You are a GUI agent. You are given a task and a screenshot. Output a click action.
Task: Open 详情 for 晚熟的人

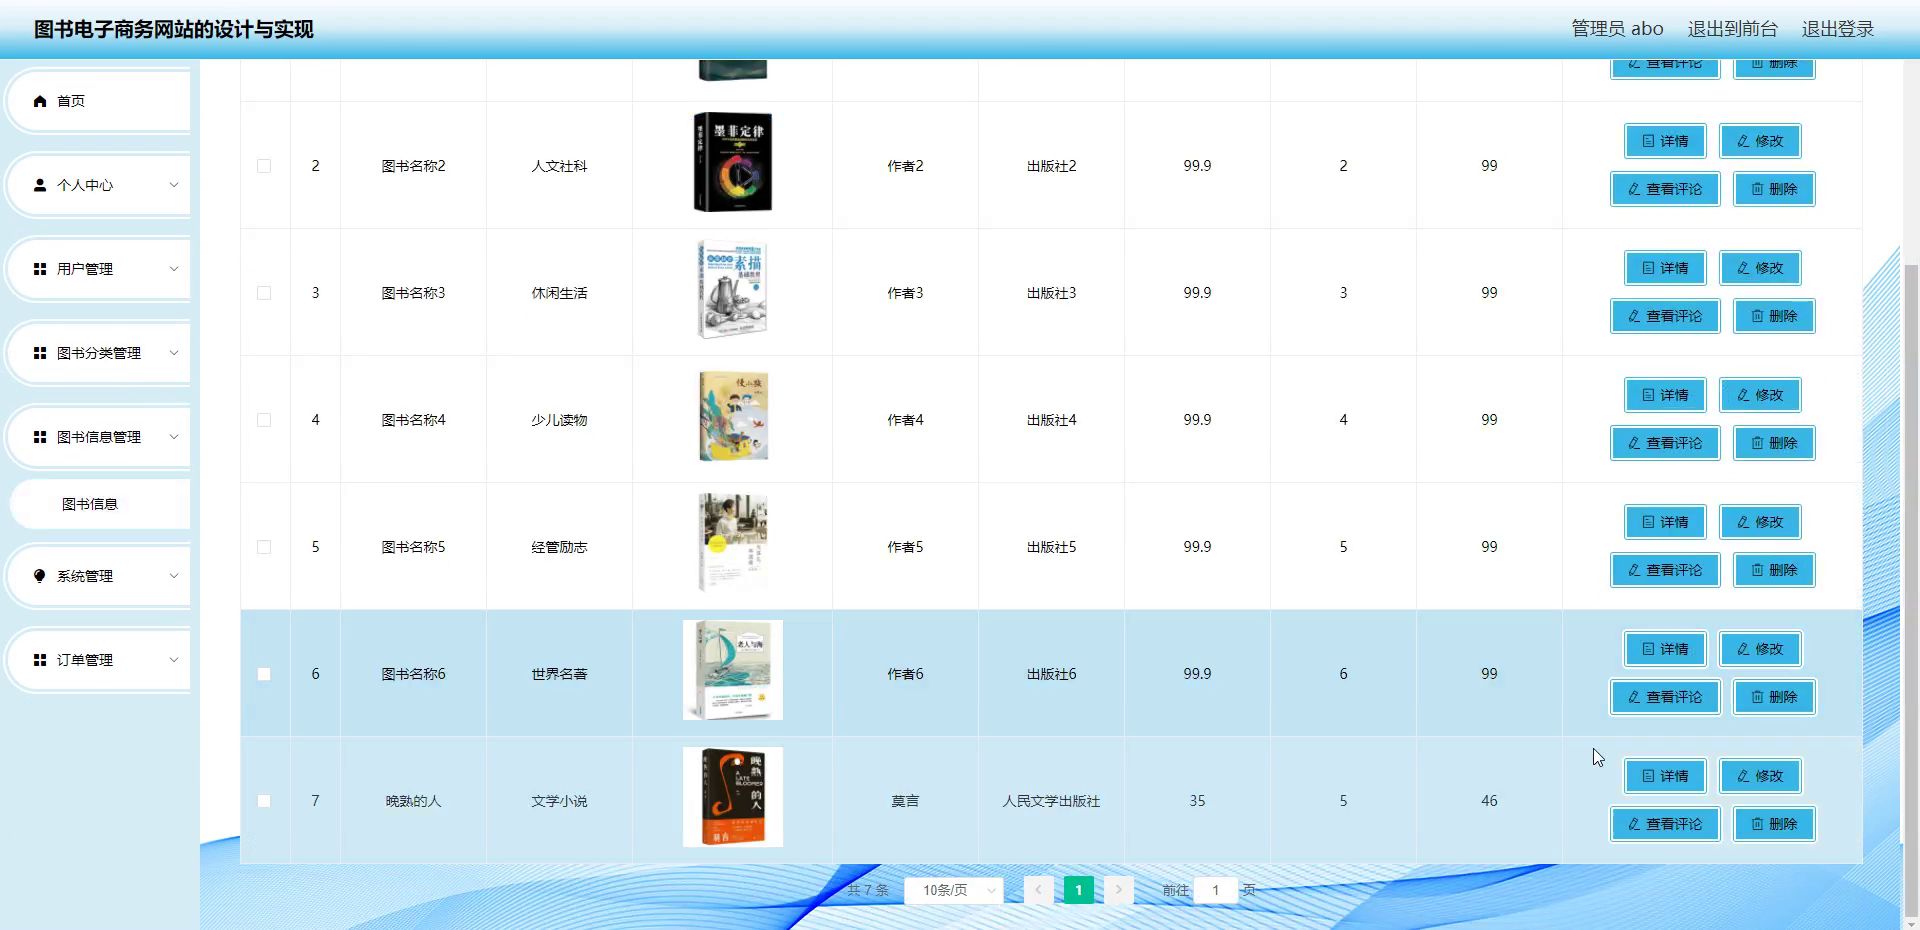coord(1664,776)
